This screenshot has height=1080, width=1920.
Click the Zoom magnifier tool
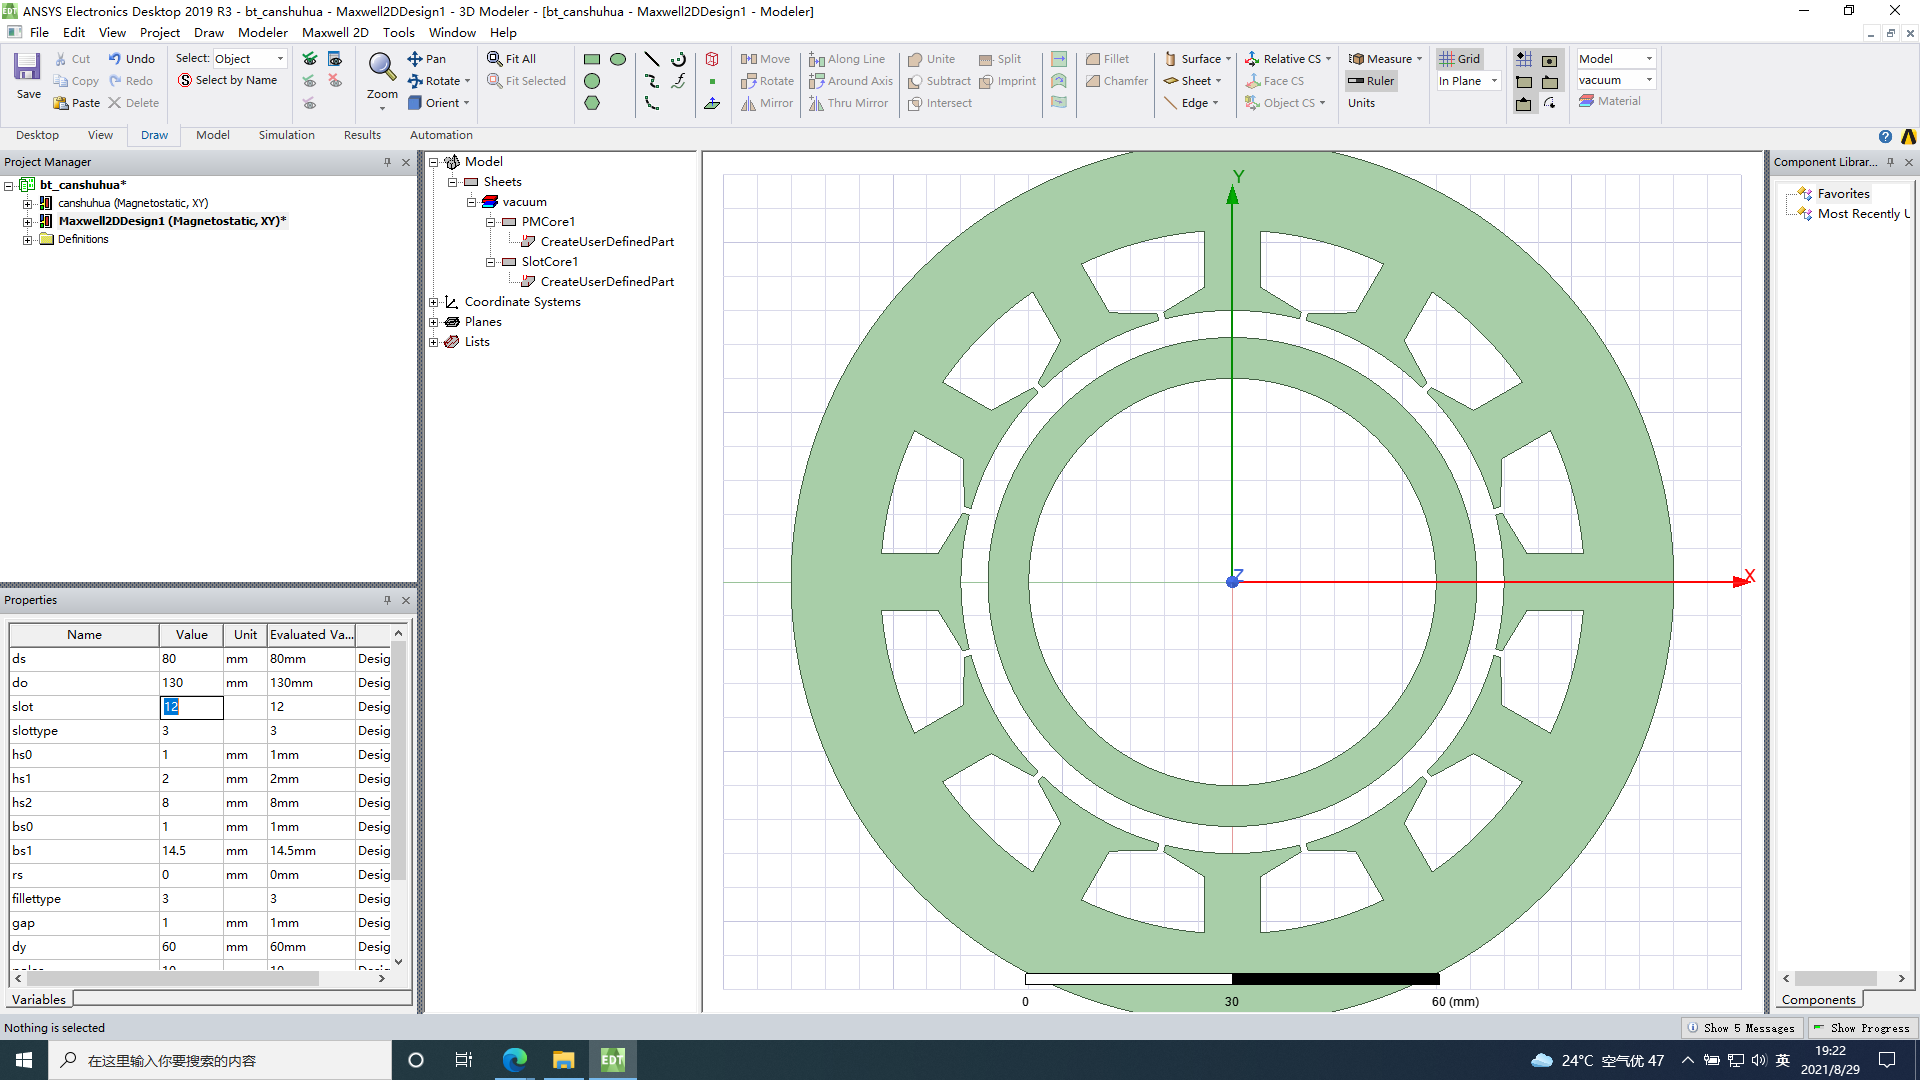[381, 67]
